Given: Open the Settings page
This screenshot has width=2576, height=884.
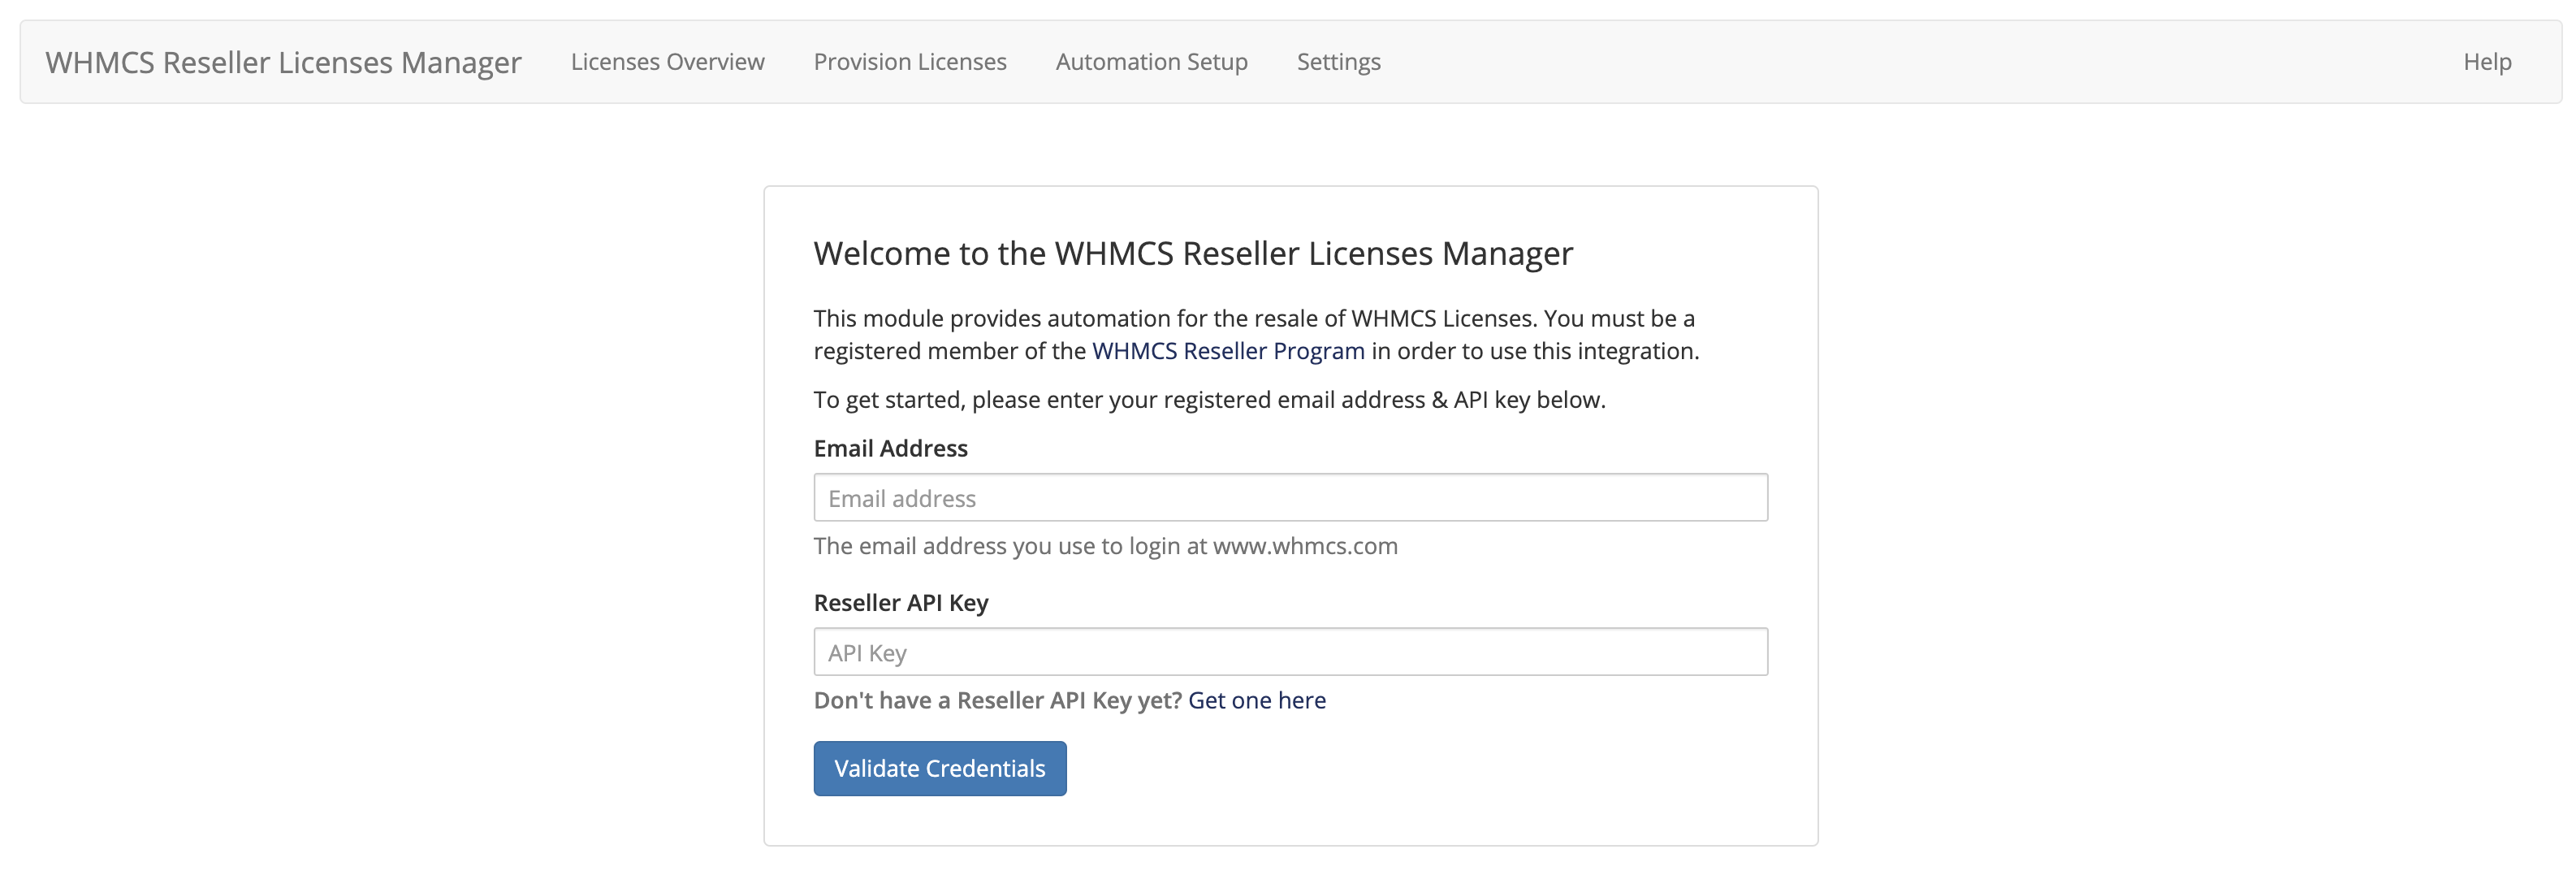Looking at the screenshot, I should [1339, 61].
